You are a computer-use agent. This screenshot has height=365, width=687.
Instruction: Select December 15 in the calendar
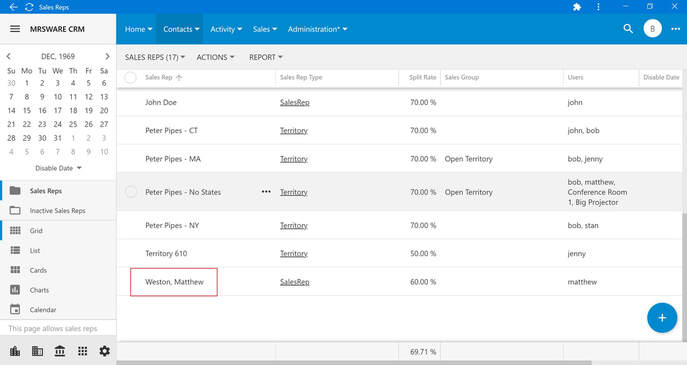(27, 110)
